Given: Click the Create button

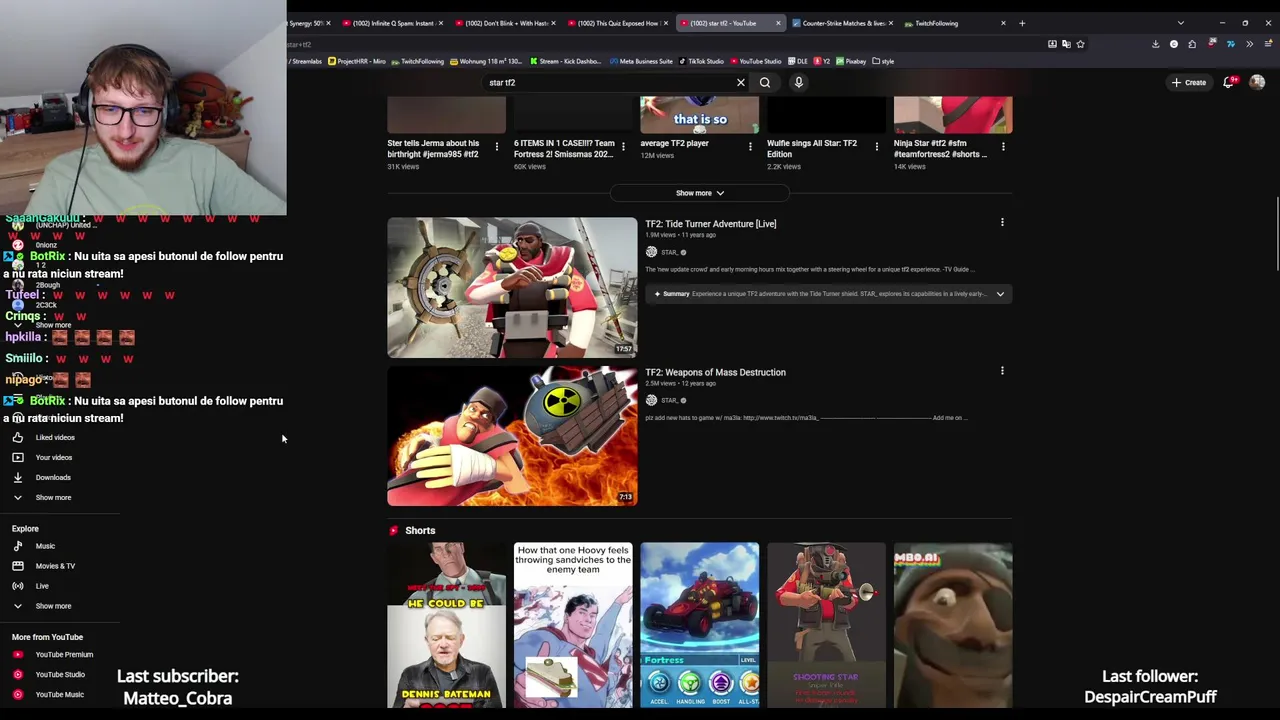Looking at the screenshot, I should click(x=1190, y=82).
